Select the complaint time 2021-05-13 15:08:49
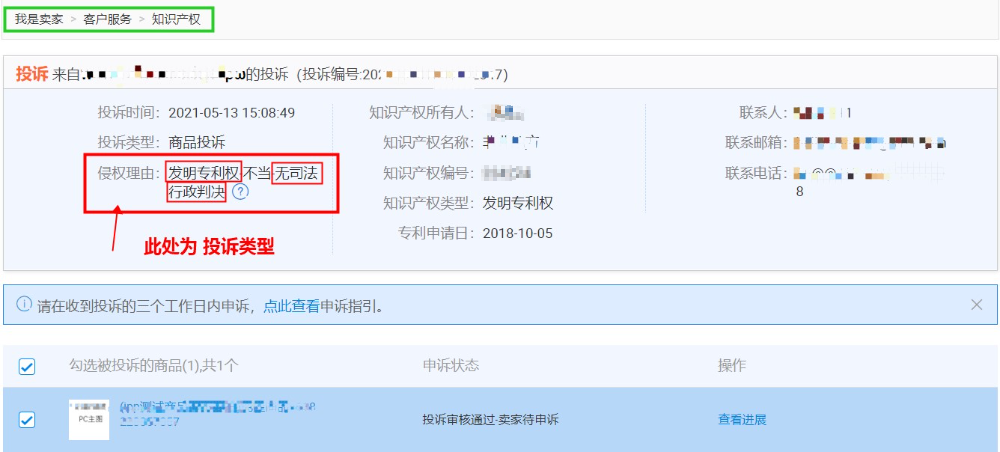The height and width of the screenshot is (452, 1000). pos(232,113)
